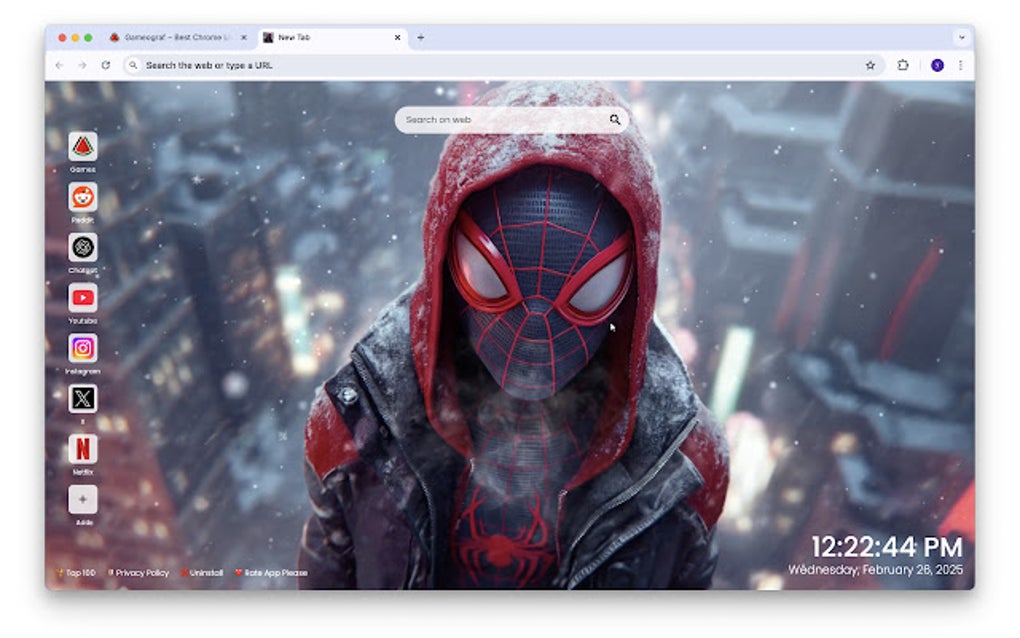Click the search magnifier in the web search bar
This screenshot has width=1020, height=638.
tap(614, 119)
